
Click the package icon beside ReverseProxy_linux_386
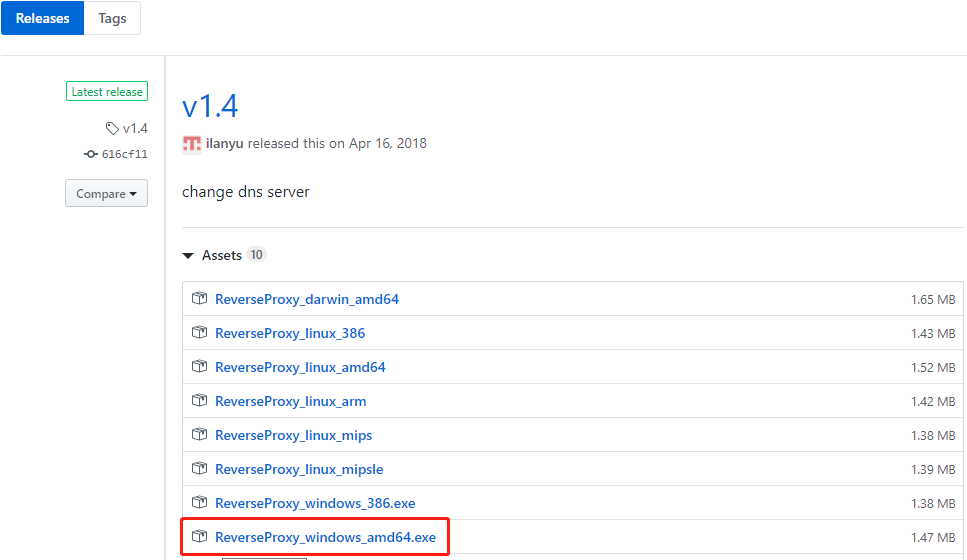[x=199, y=333]
